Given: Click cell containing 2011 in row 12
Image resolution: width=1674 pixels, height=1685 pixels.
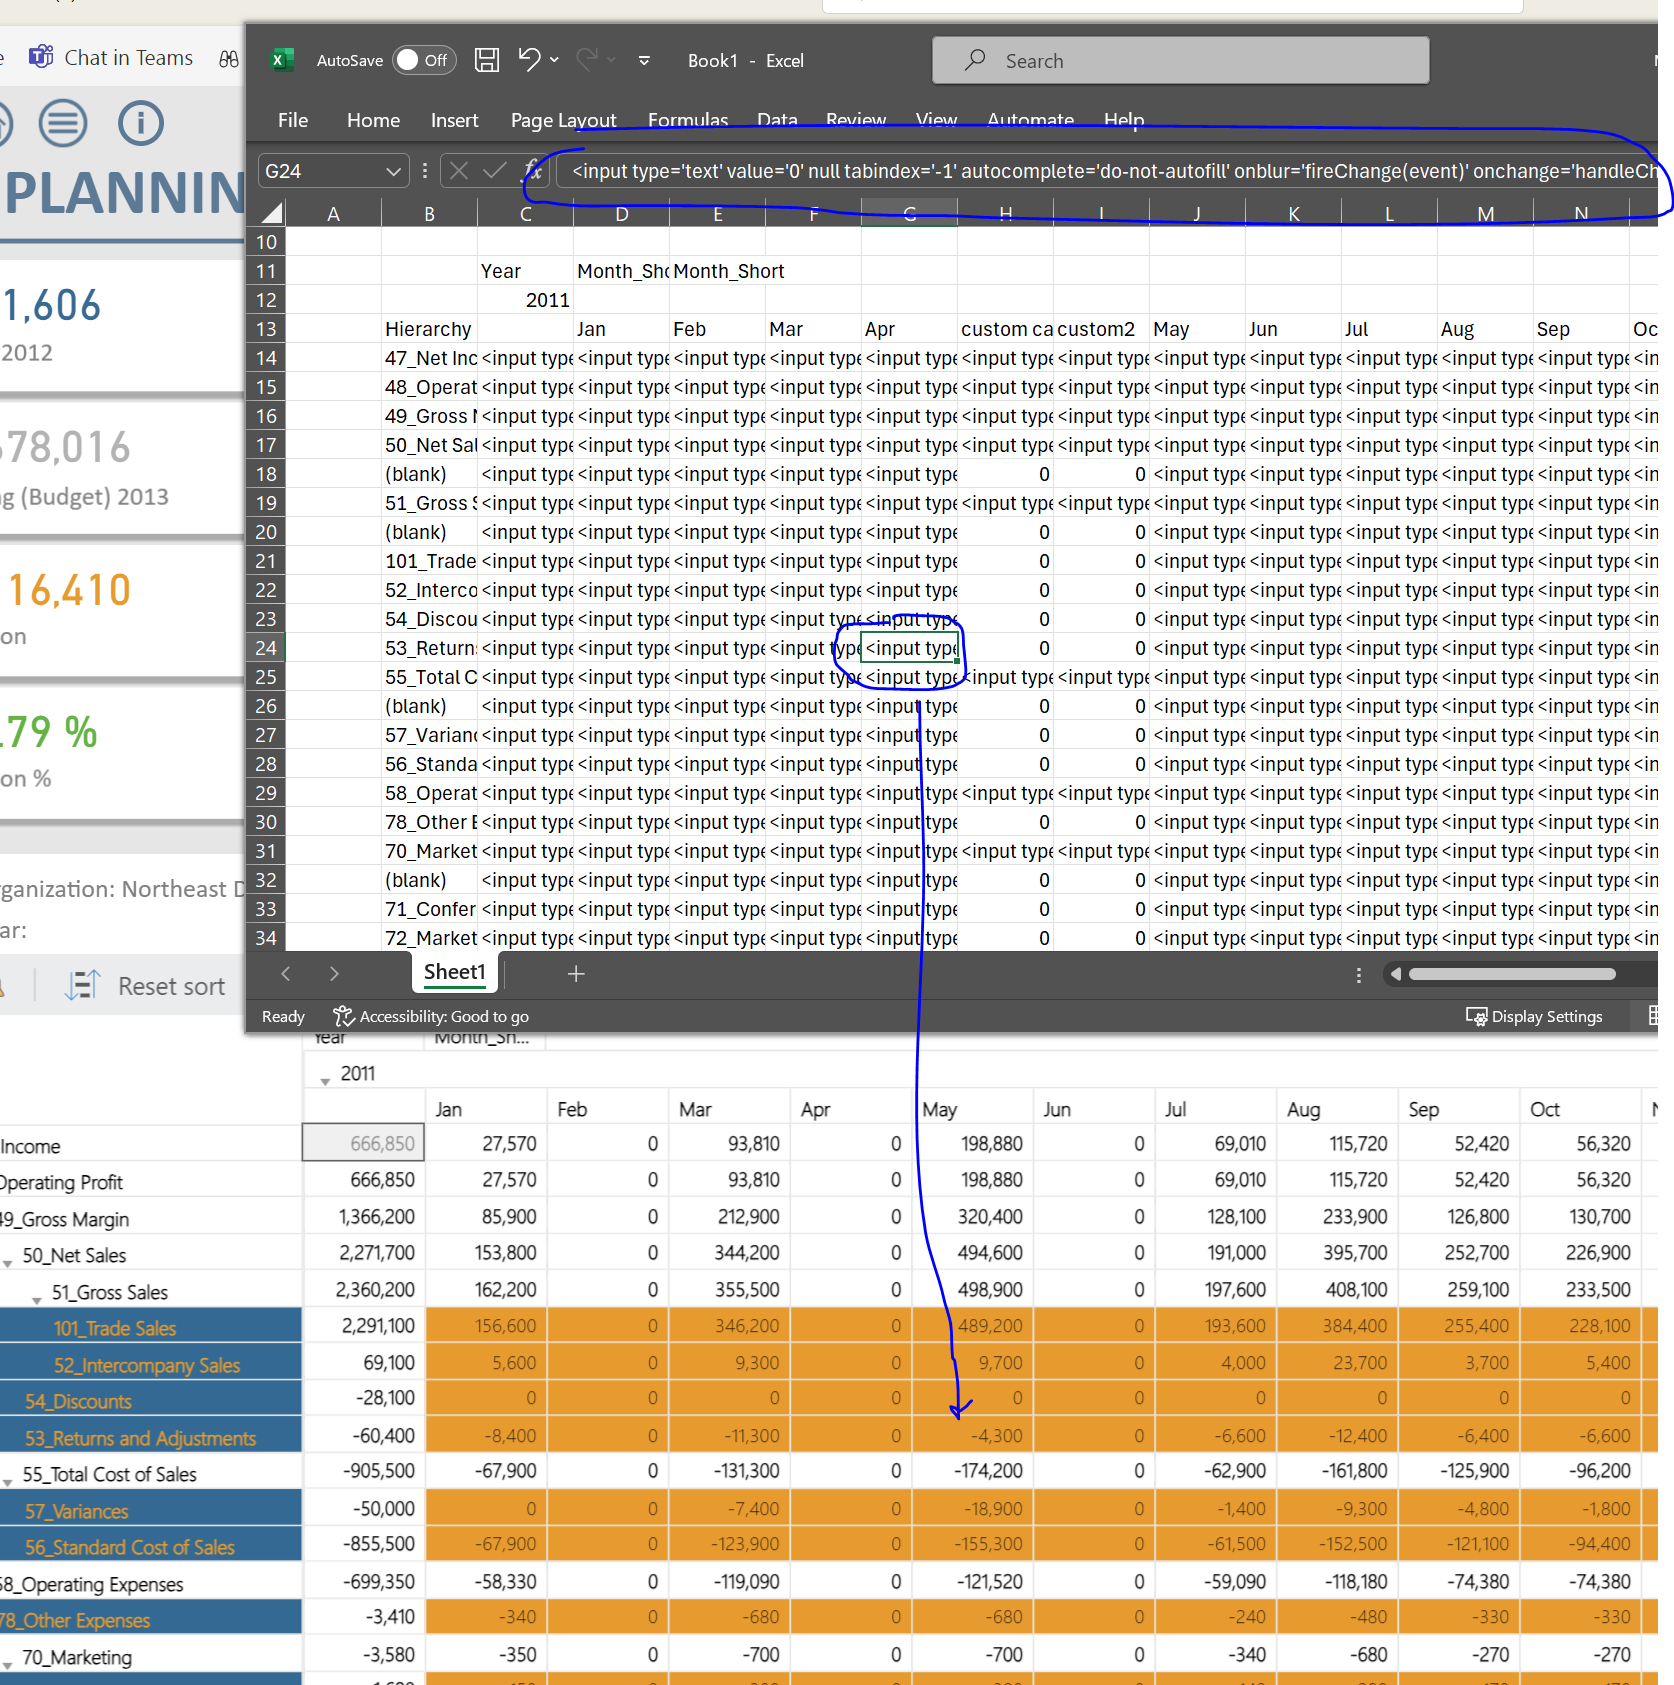Looking at the screenshot, I should point(525,300).
